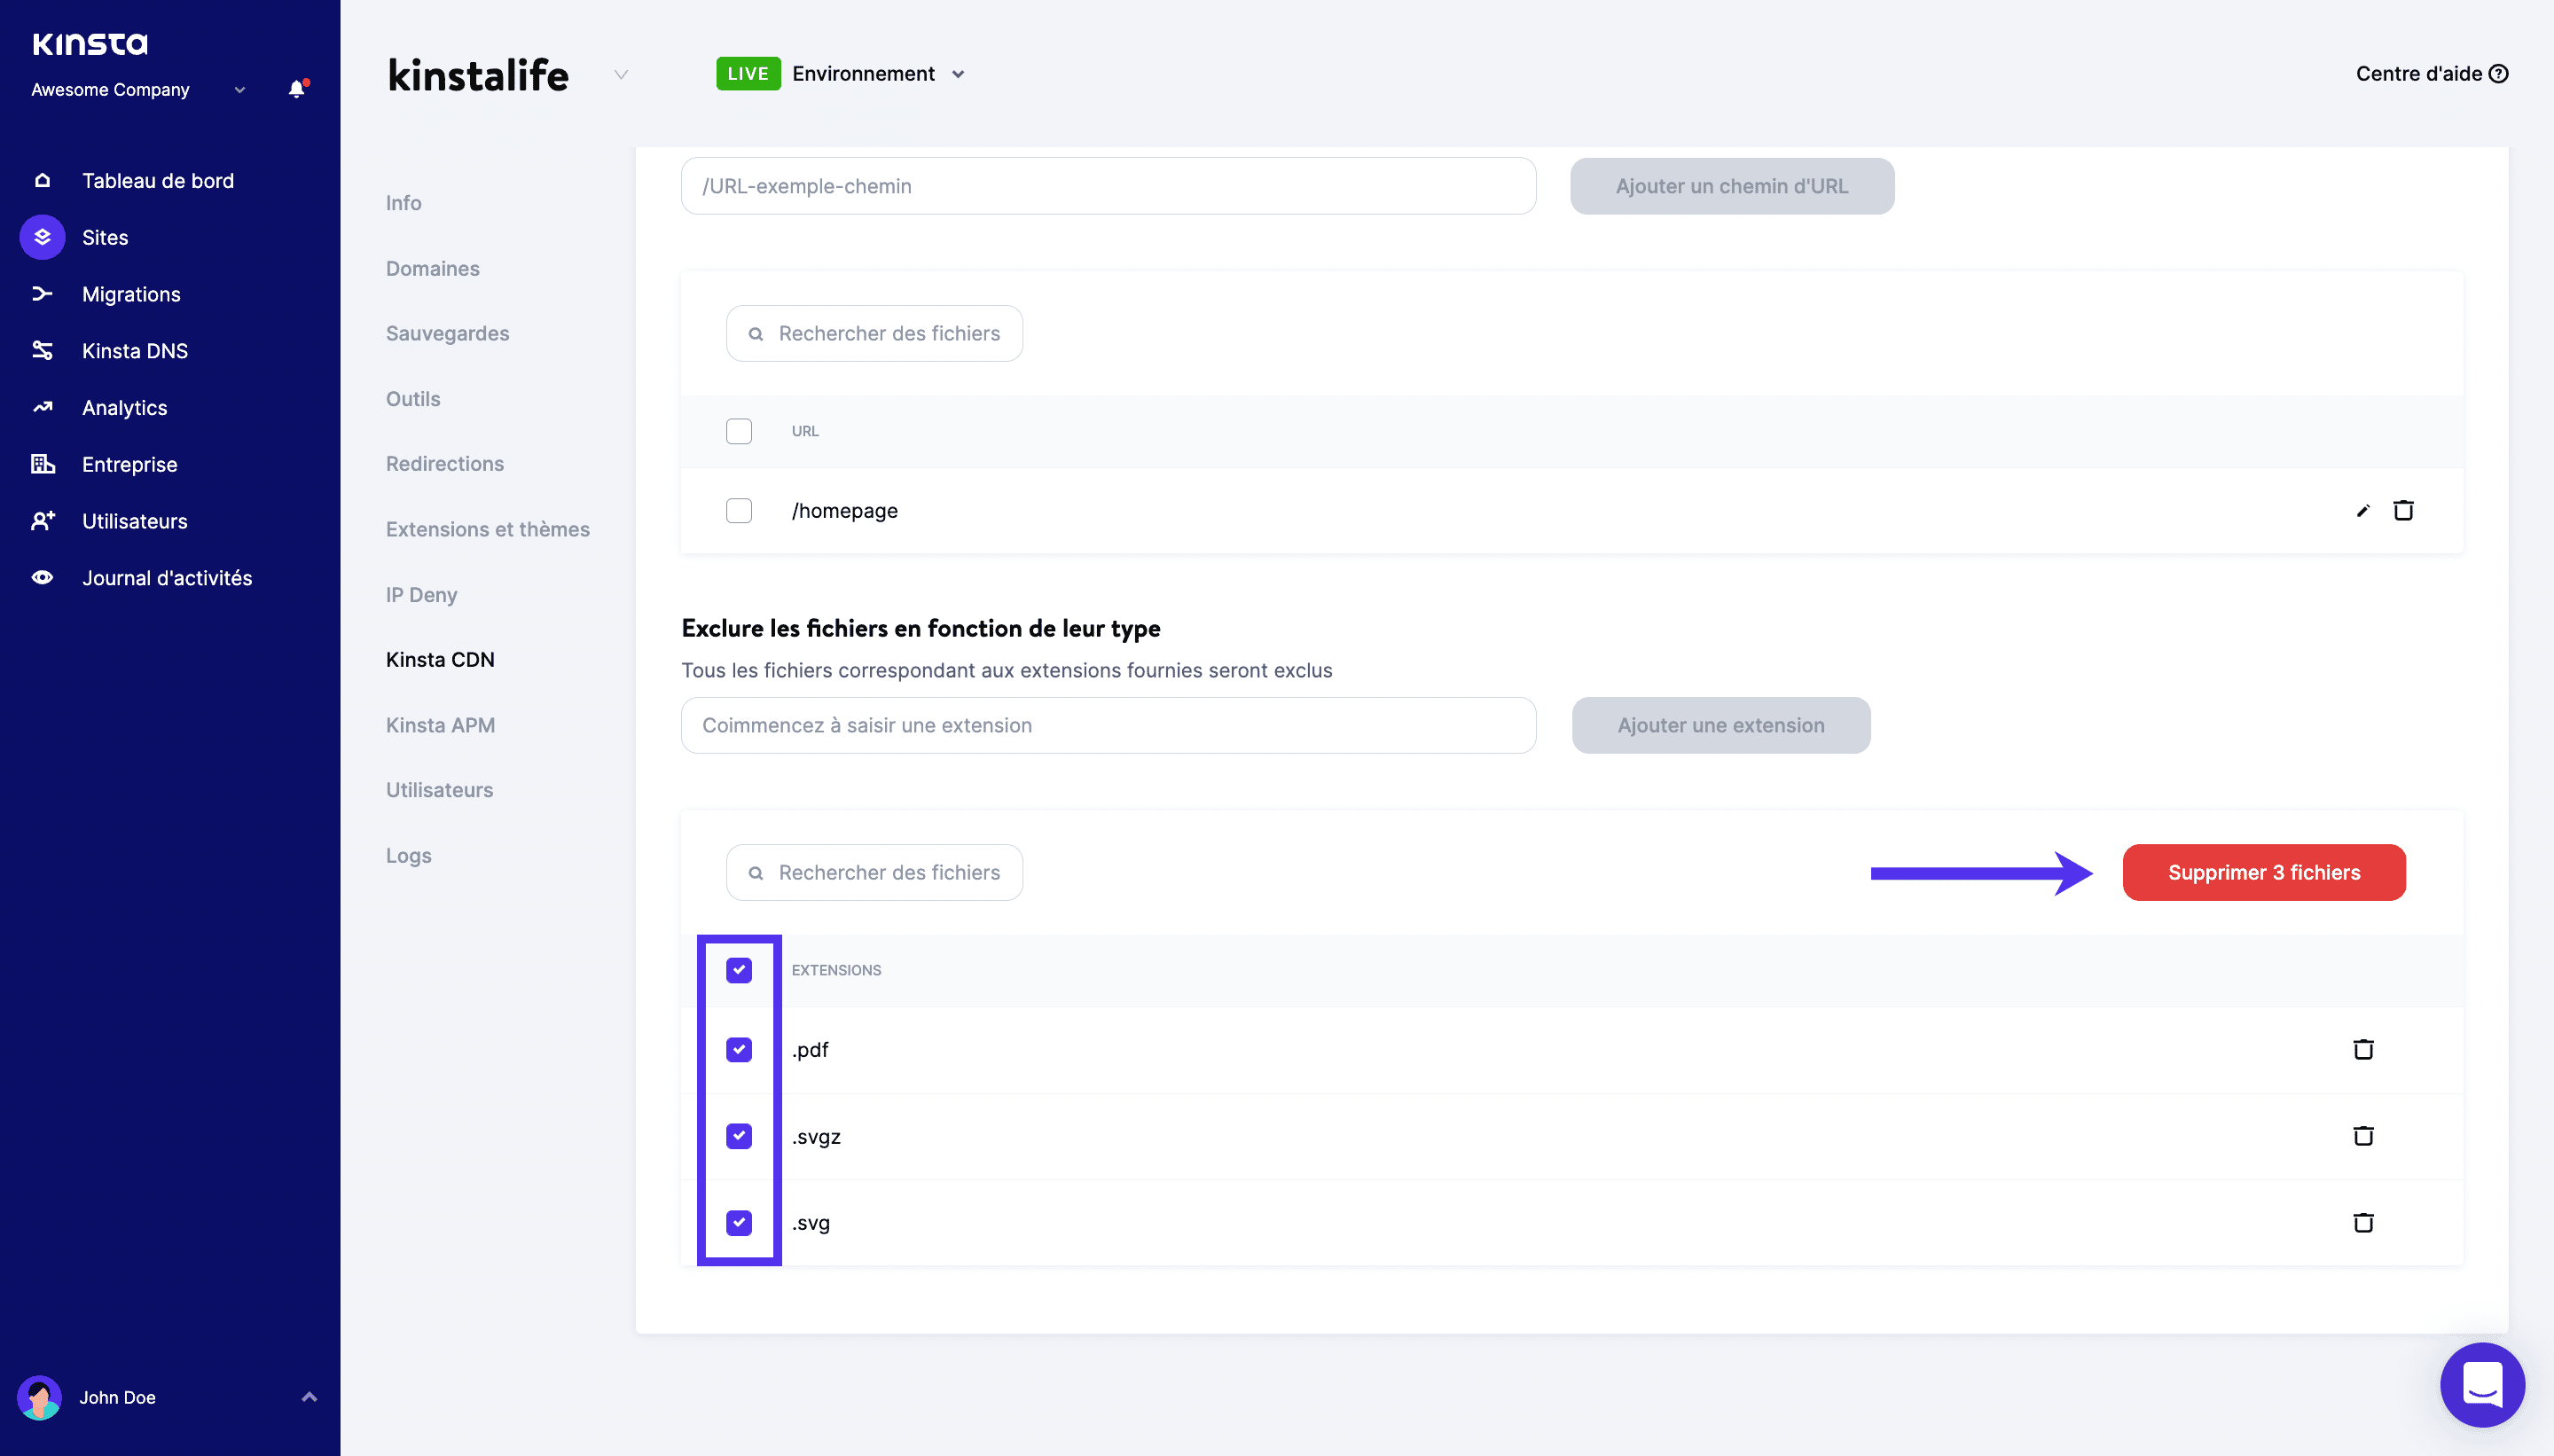Uncheck the EXTENSIONS select-all checkbox

click(x=739, y=970)
